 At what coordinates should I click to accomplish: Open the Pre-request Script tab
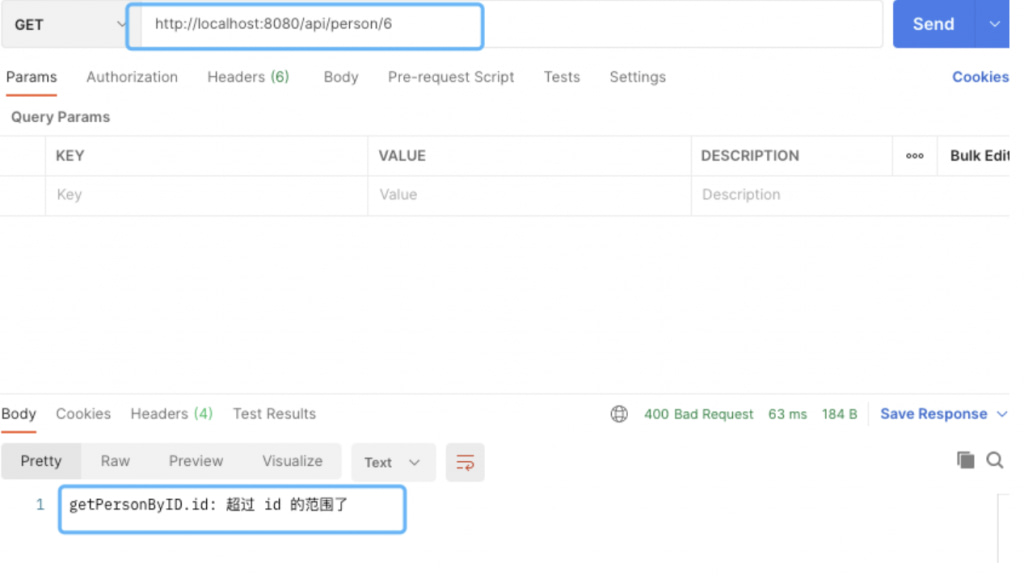451,77
